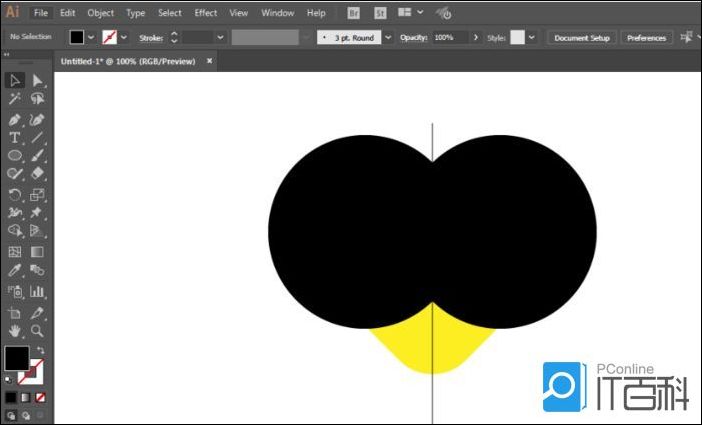Select the Ellipse shape tool
This screenshot has width=702, height=425.
tap(15, 156)
